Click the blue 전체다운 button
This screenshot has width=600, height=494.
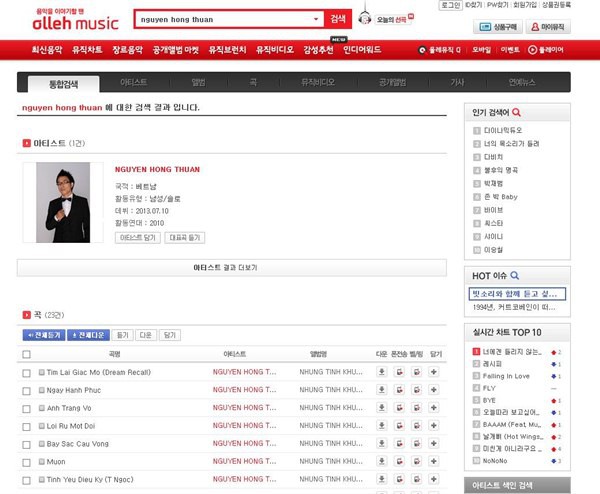click(x=88, y=335)
